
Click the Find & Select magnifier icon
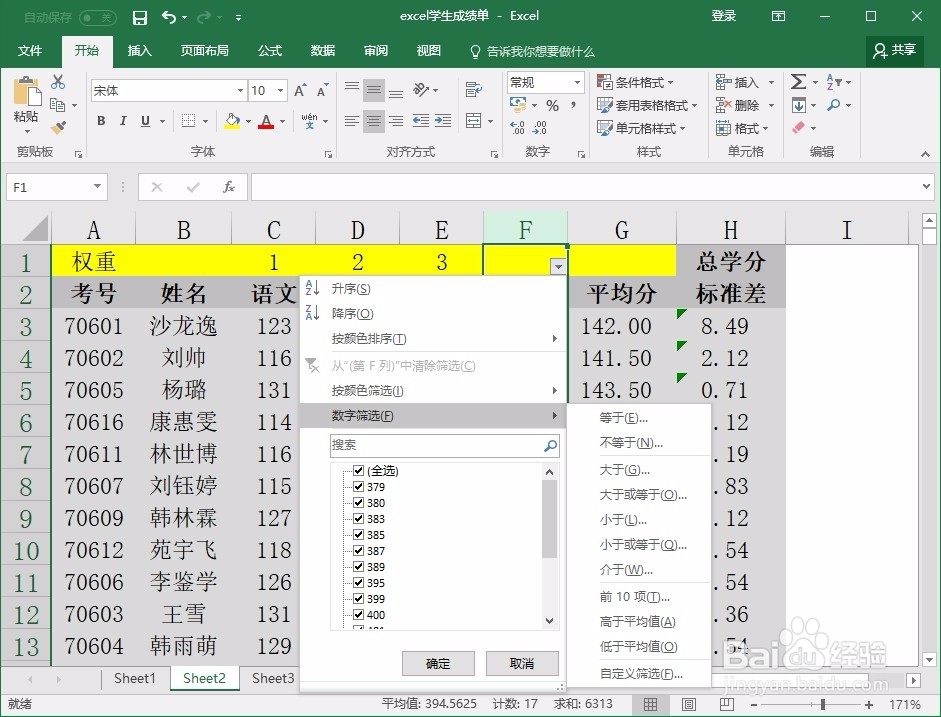(x=834, y=105)
